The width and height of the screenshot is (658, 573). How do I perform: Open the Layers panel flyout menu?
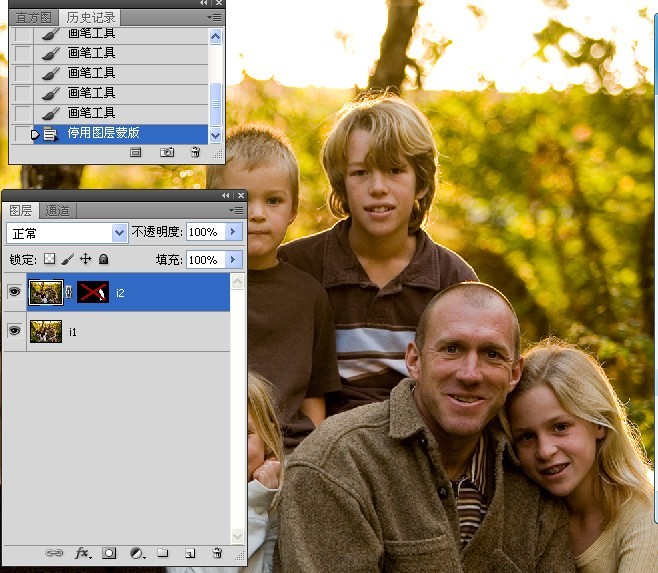click(236, 210)
